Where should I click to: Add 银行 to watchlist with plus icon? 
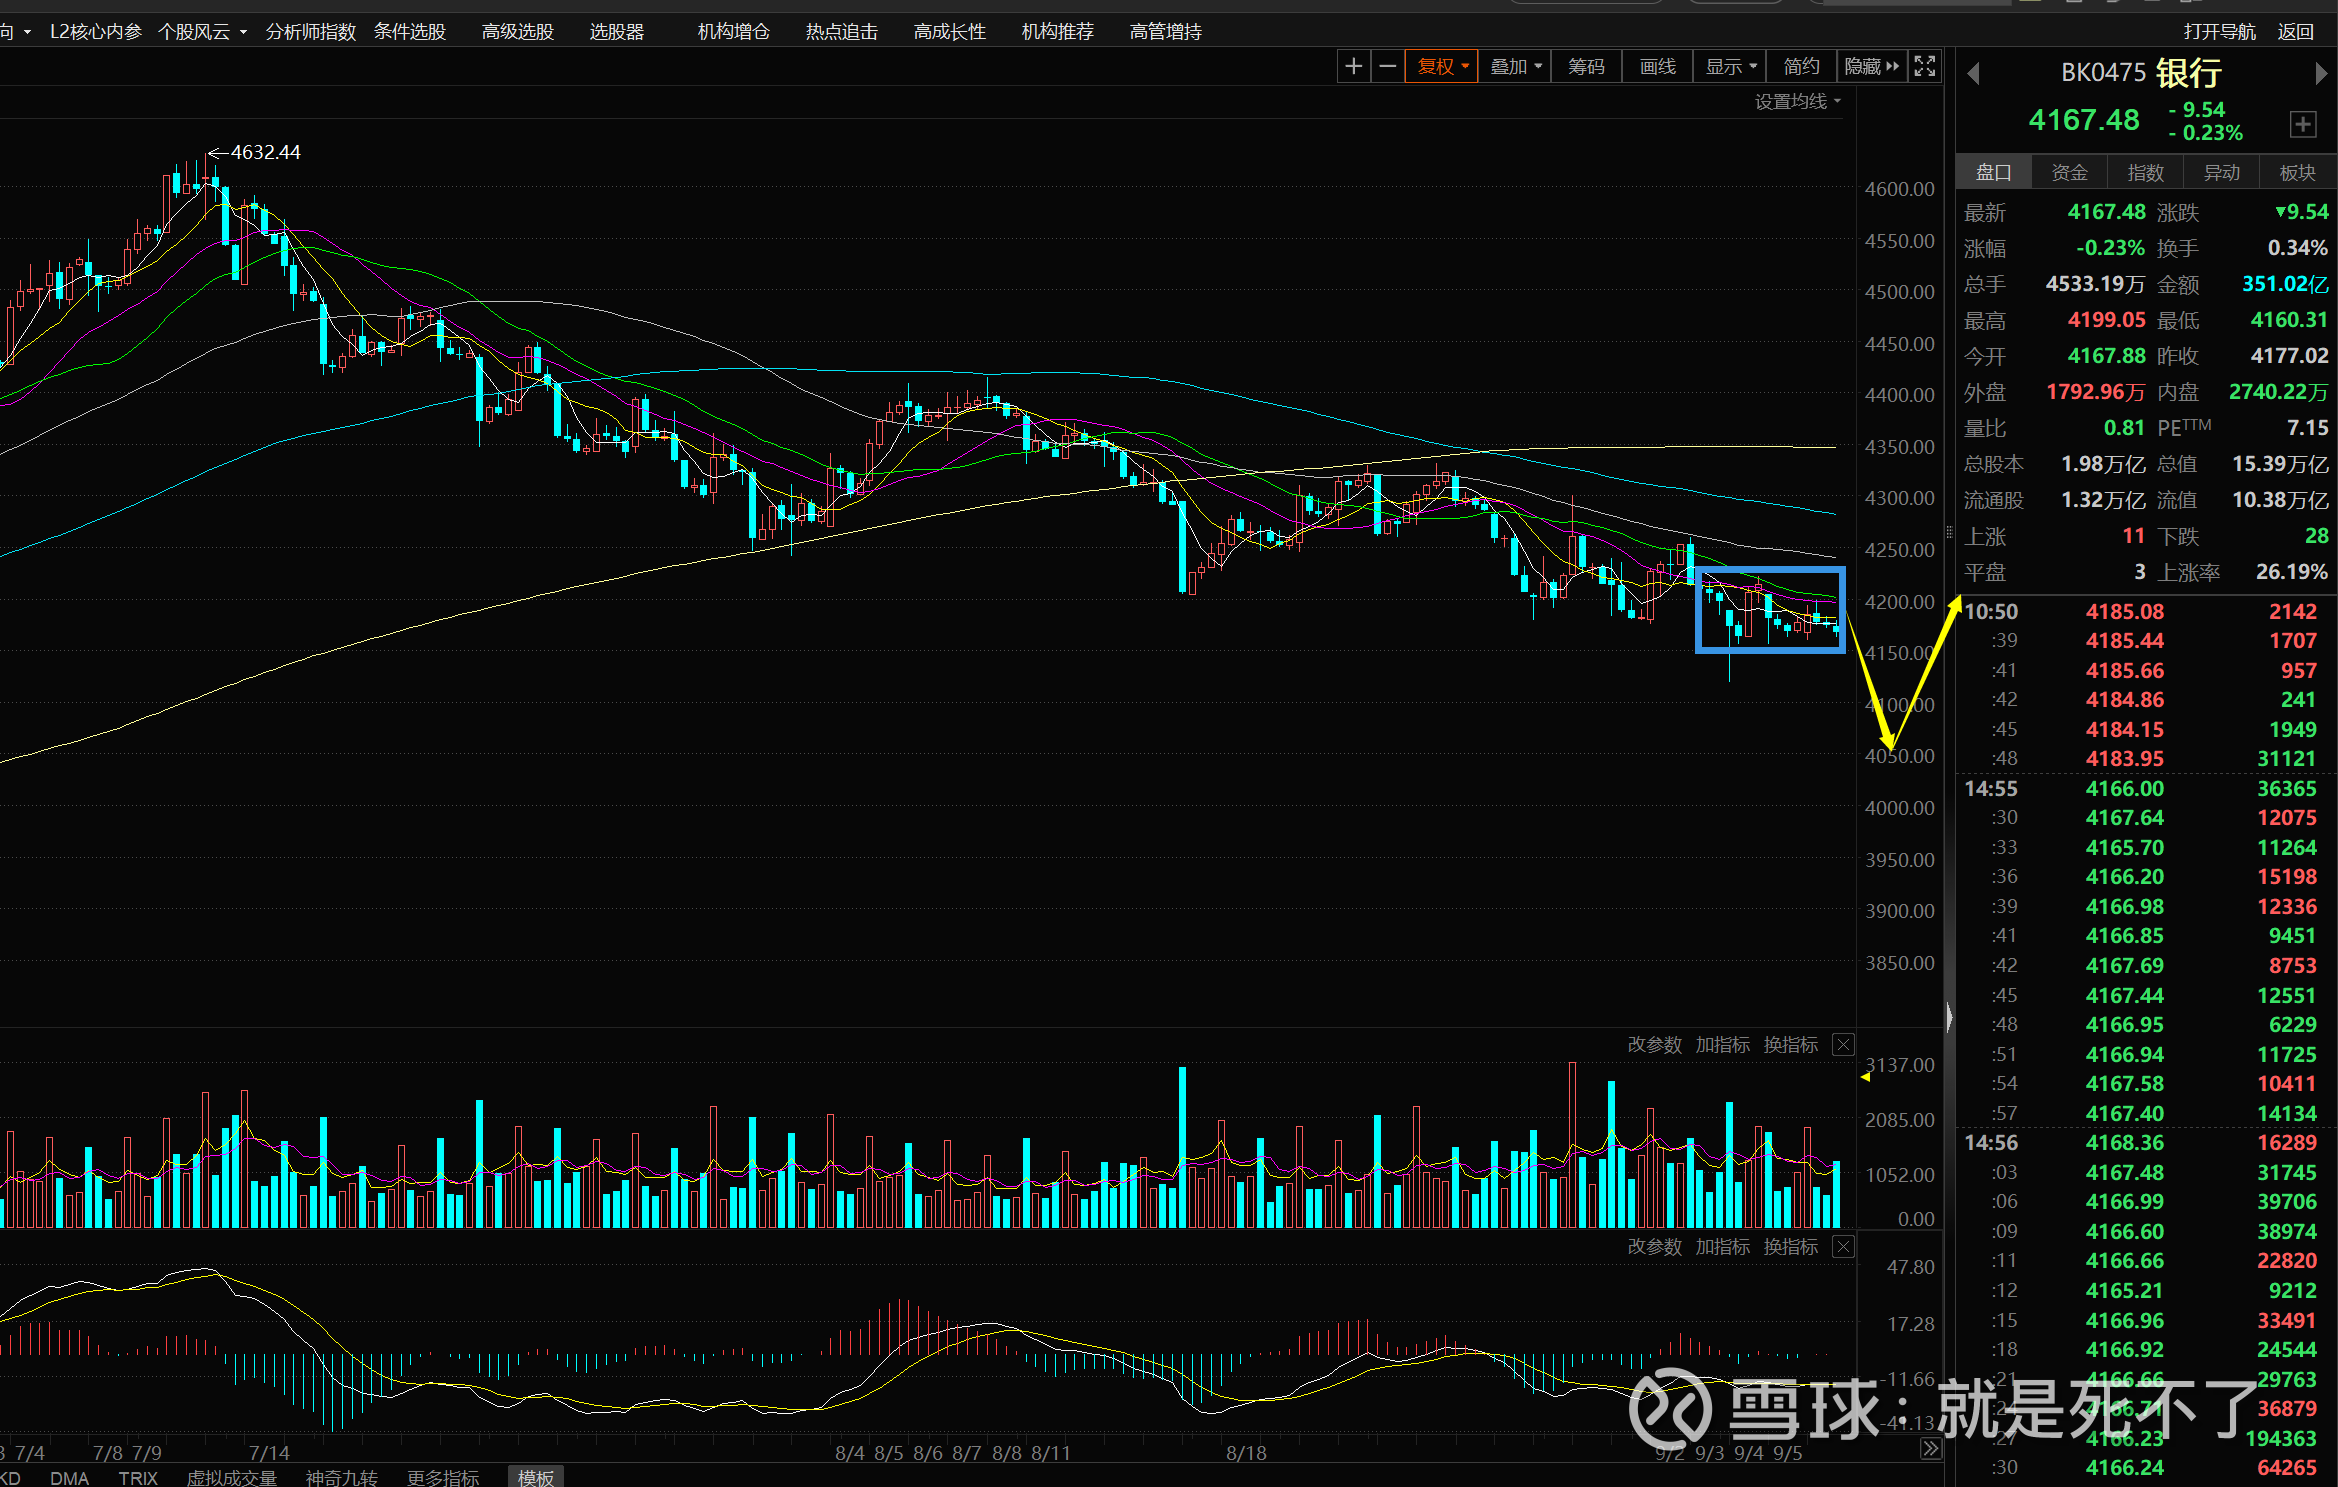pyautogui.click(x=2303, y=124)
